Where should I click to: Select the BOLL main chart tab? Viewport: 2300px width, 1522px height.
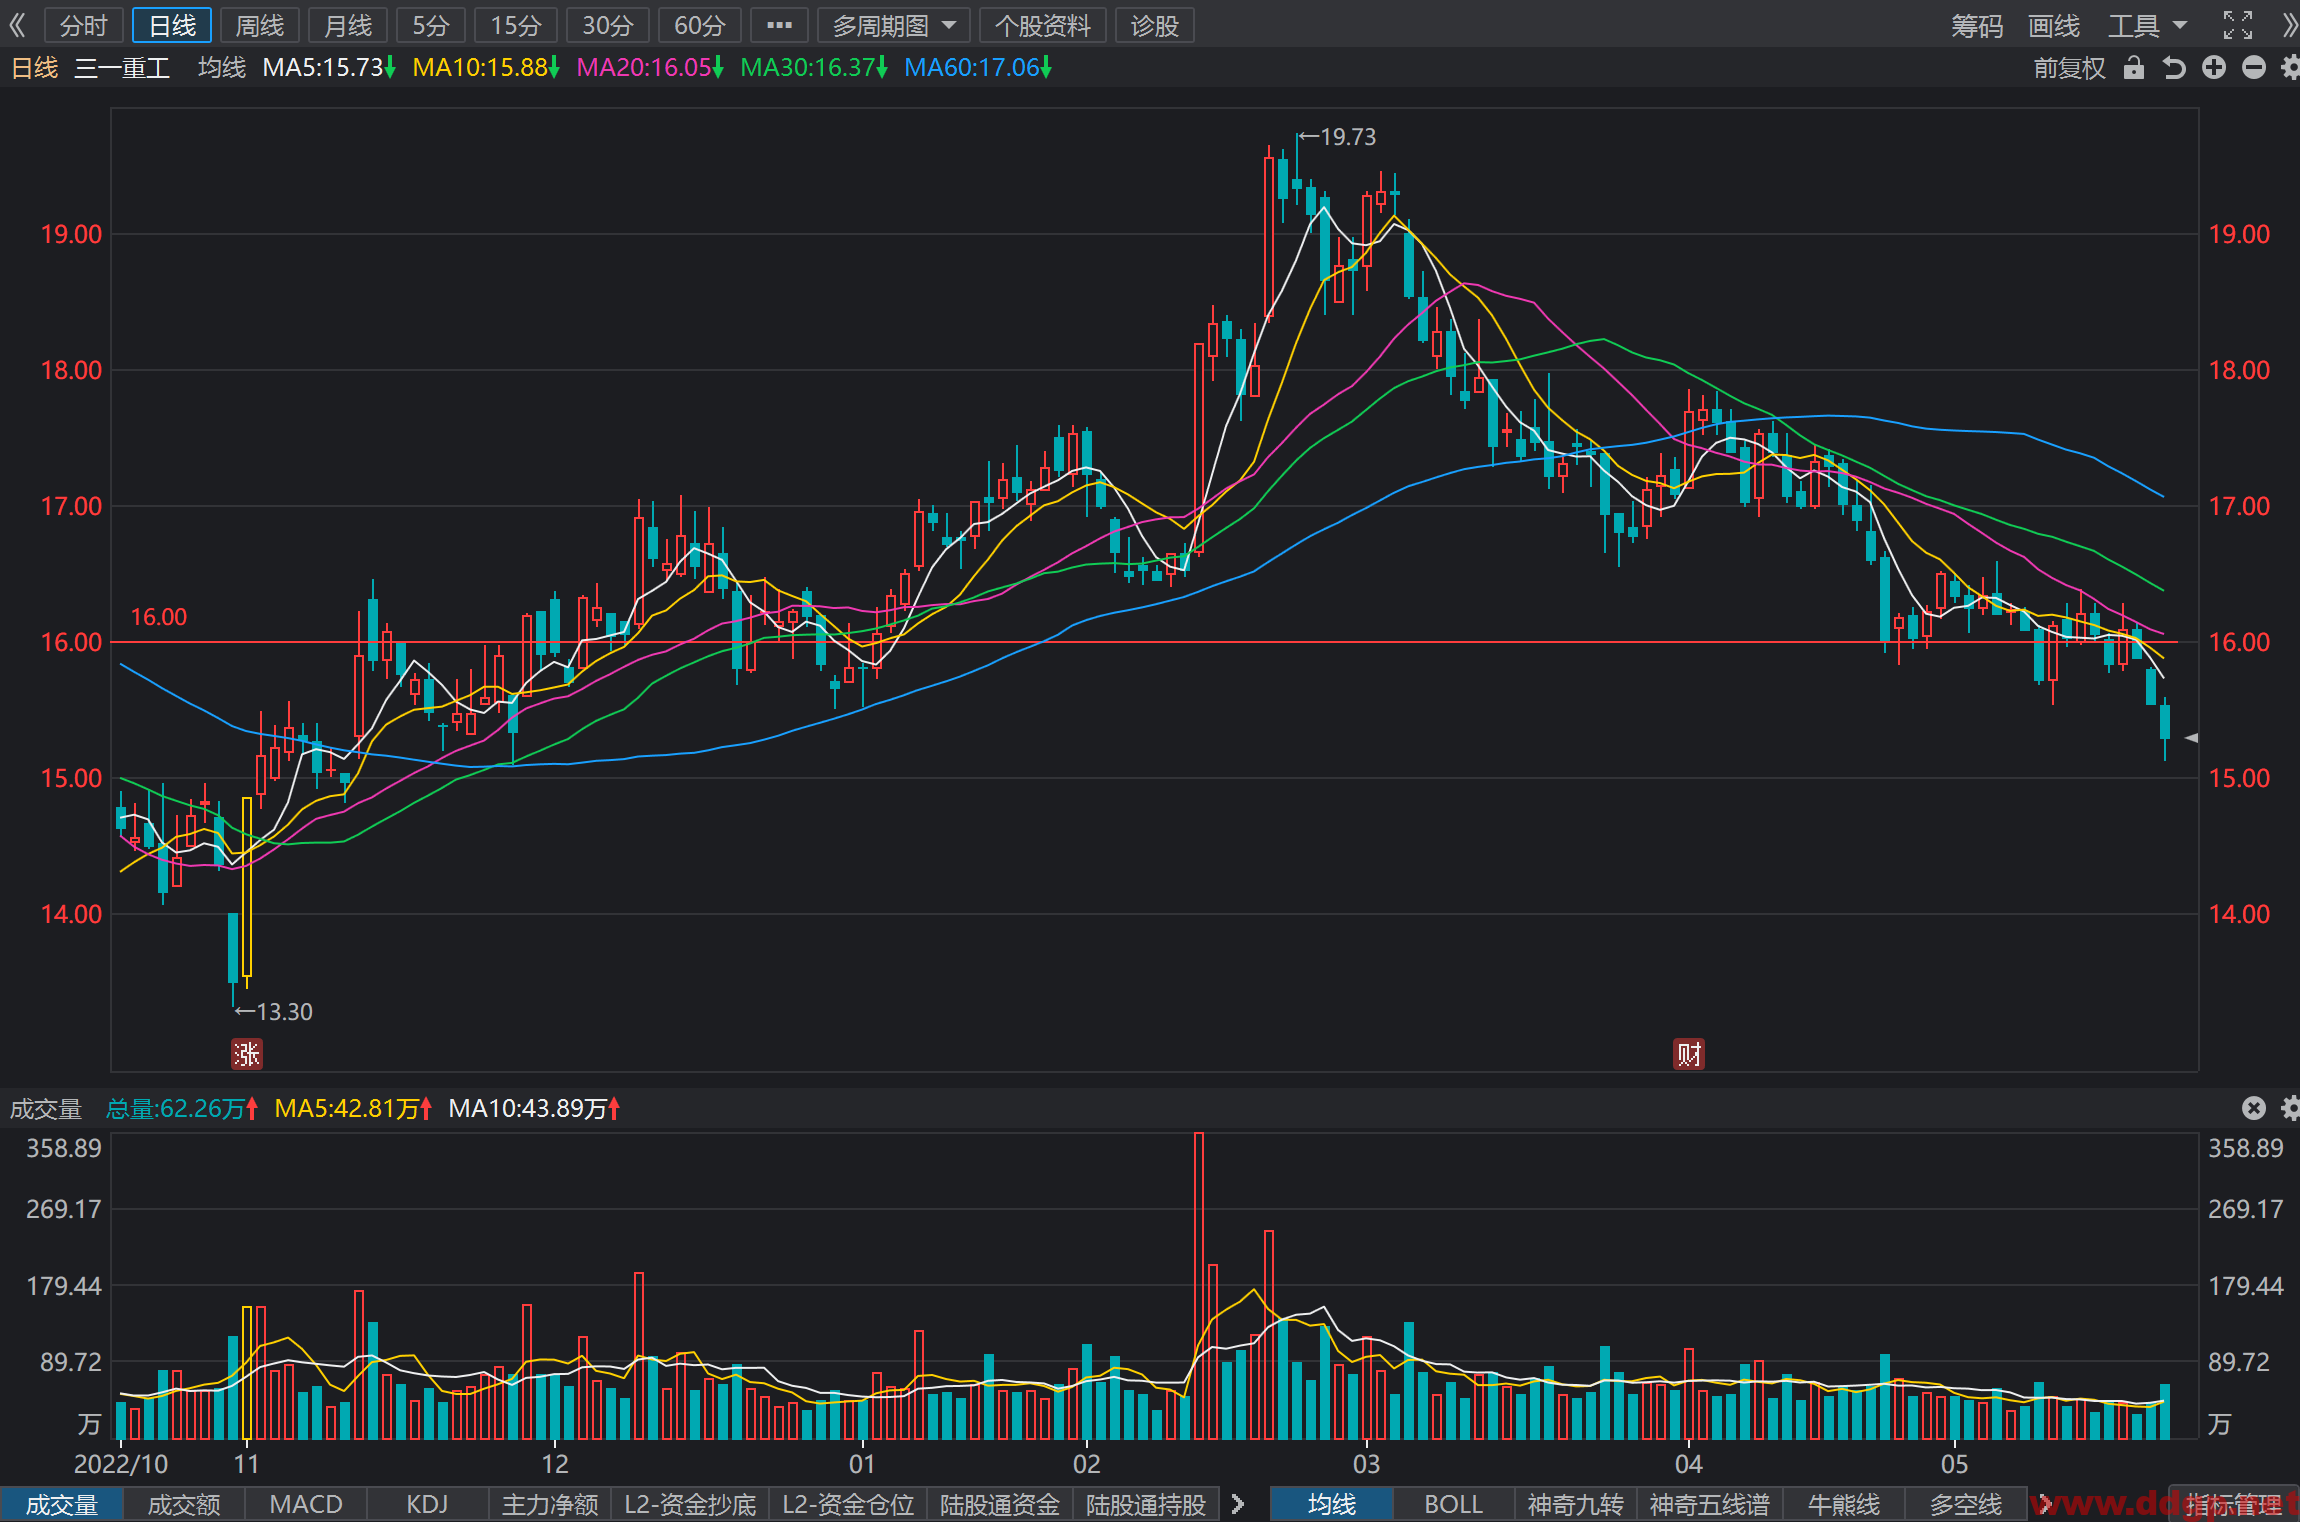[x=1453, y=1504]
